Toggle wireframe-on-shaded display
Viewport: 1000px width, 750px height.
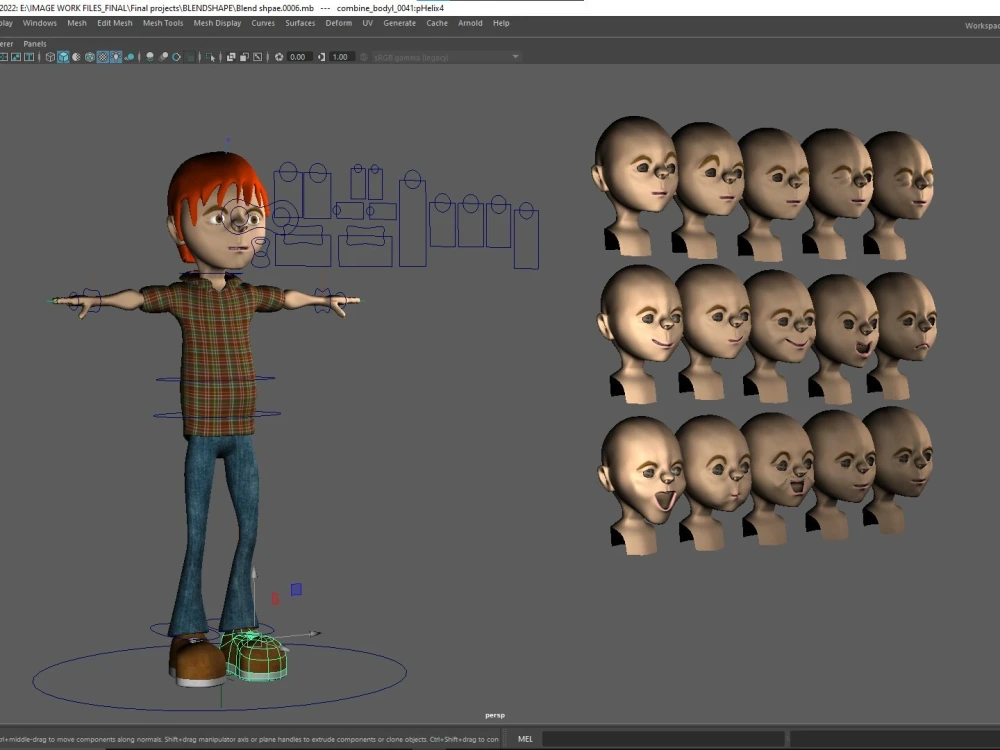89,57
